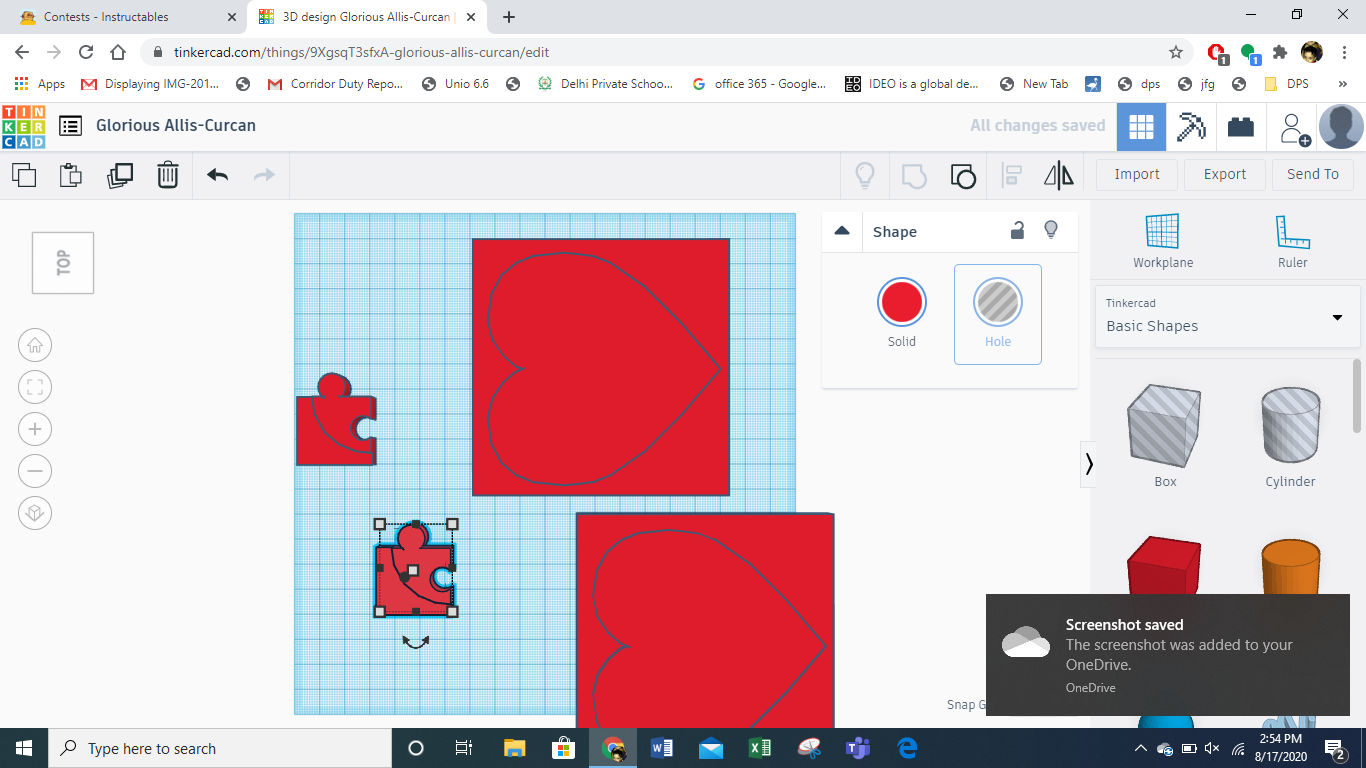Zoom in with plus button
Image resolution: width=1366 pixels, height=768 pixels.
pos(35,430)
